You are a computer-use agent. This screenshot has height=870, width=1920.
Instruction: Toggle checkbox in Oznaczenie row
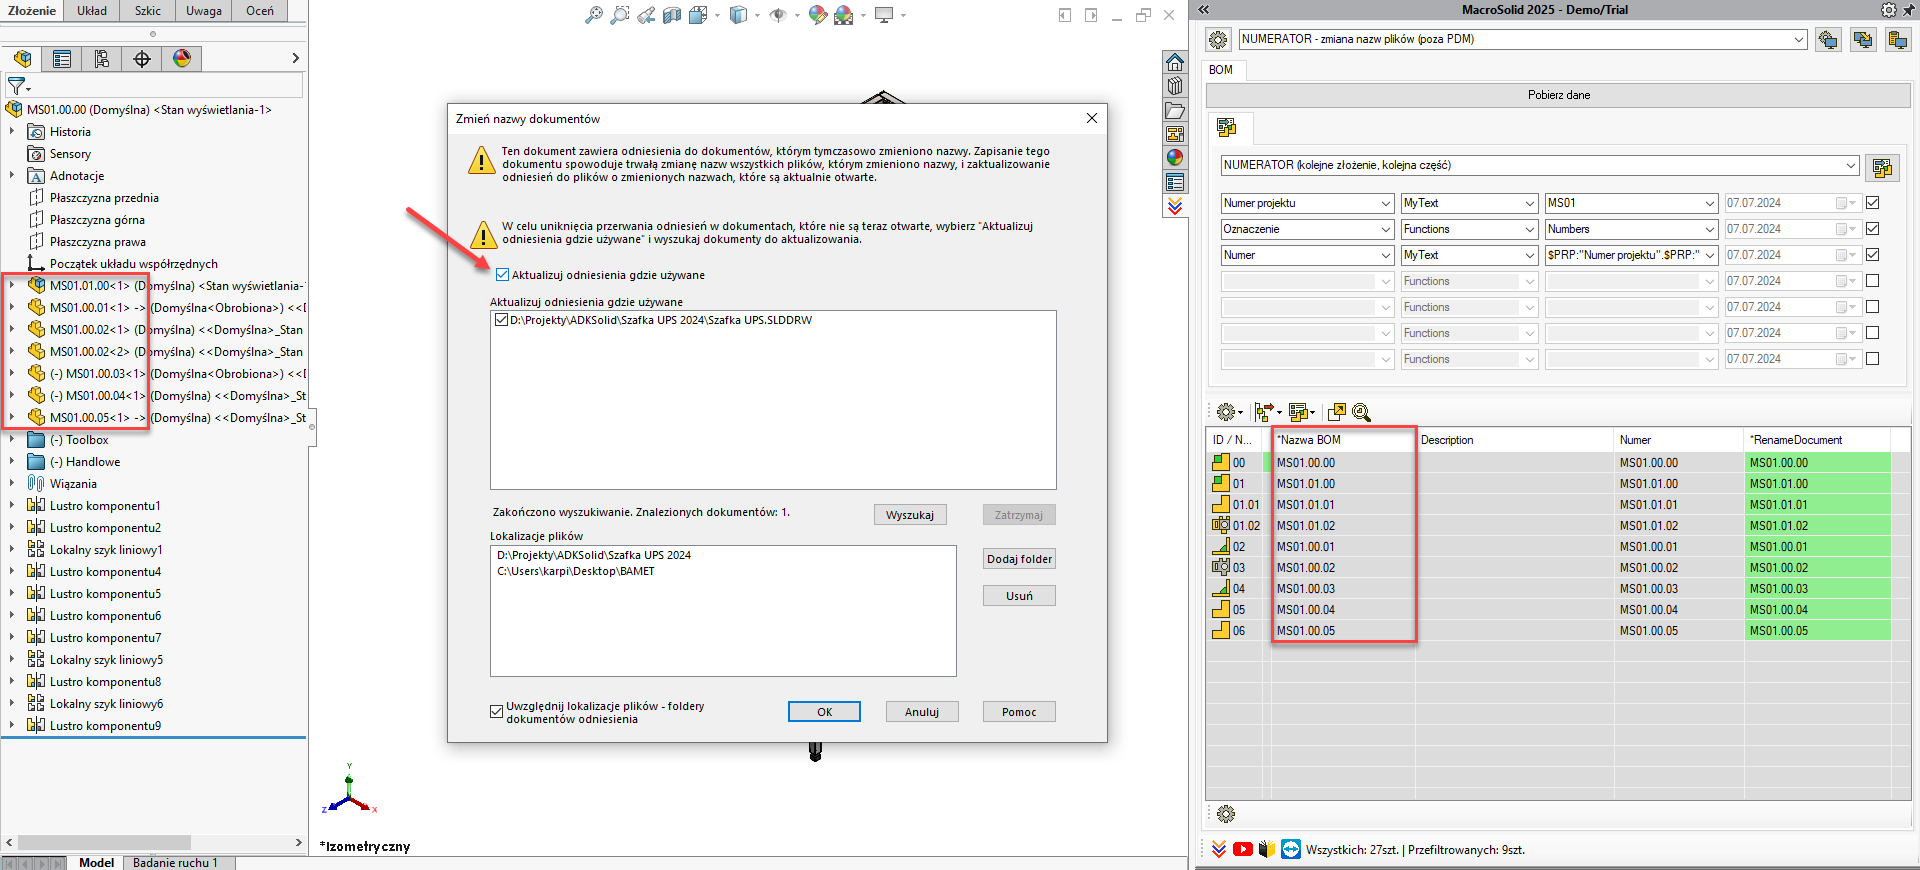tap(1873, 229)
